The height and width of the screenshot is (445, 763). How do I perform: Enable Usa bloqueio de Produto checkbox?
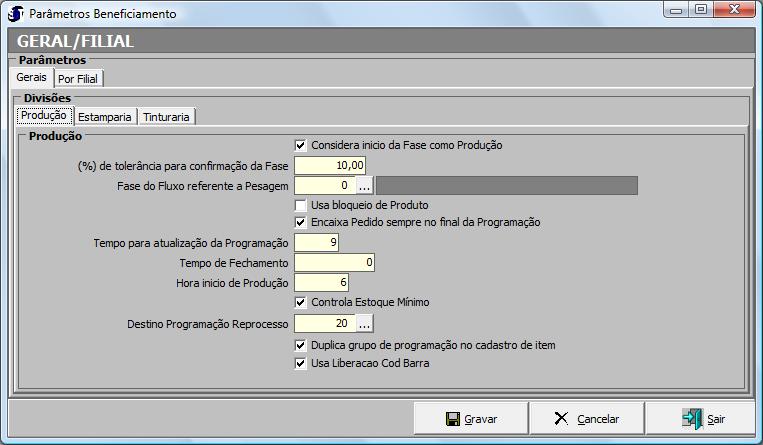[x=301, y=204]
